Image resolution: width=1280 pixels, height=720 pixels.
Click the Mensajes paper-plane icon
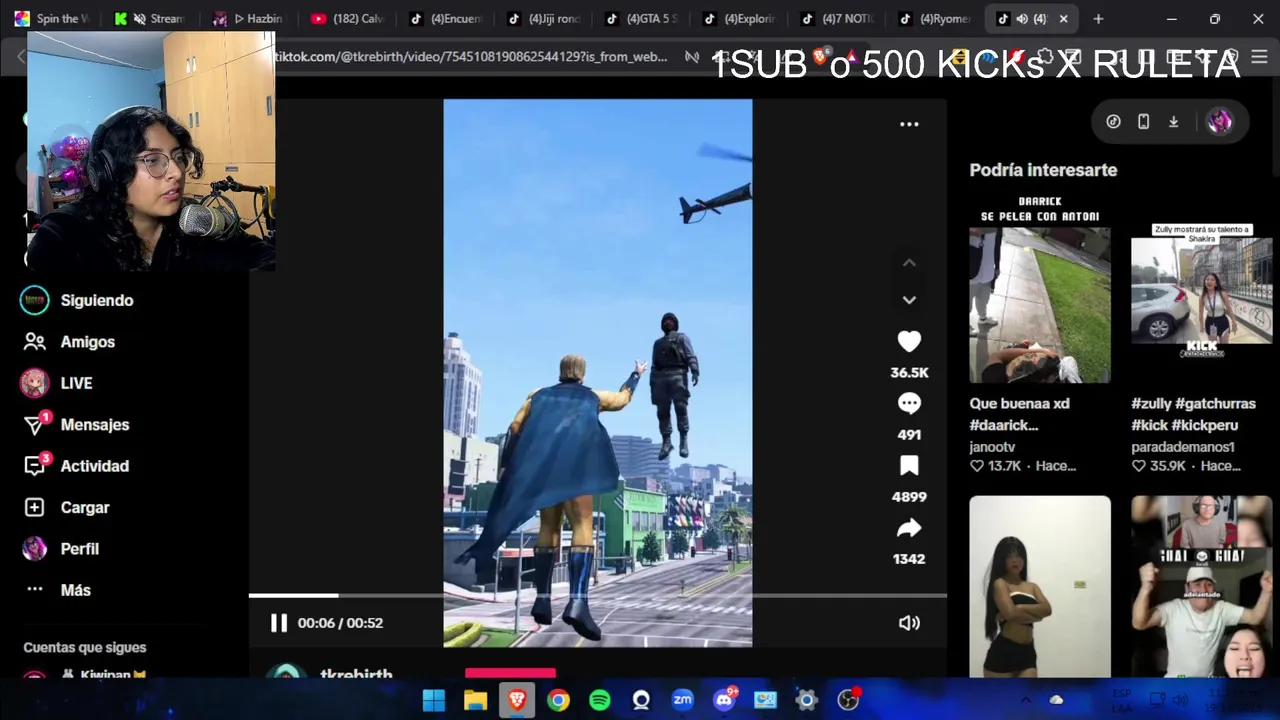coord(34,425)
